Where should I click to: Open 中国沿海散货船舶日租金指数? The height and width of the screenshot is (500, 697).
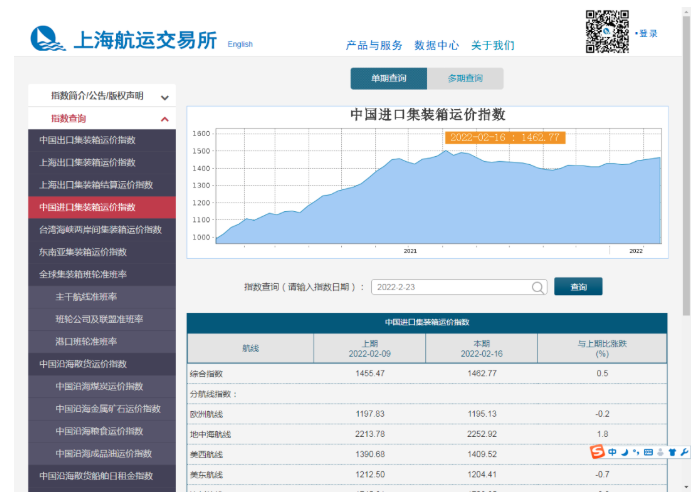(102, 476)
